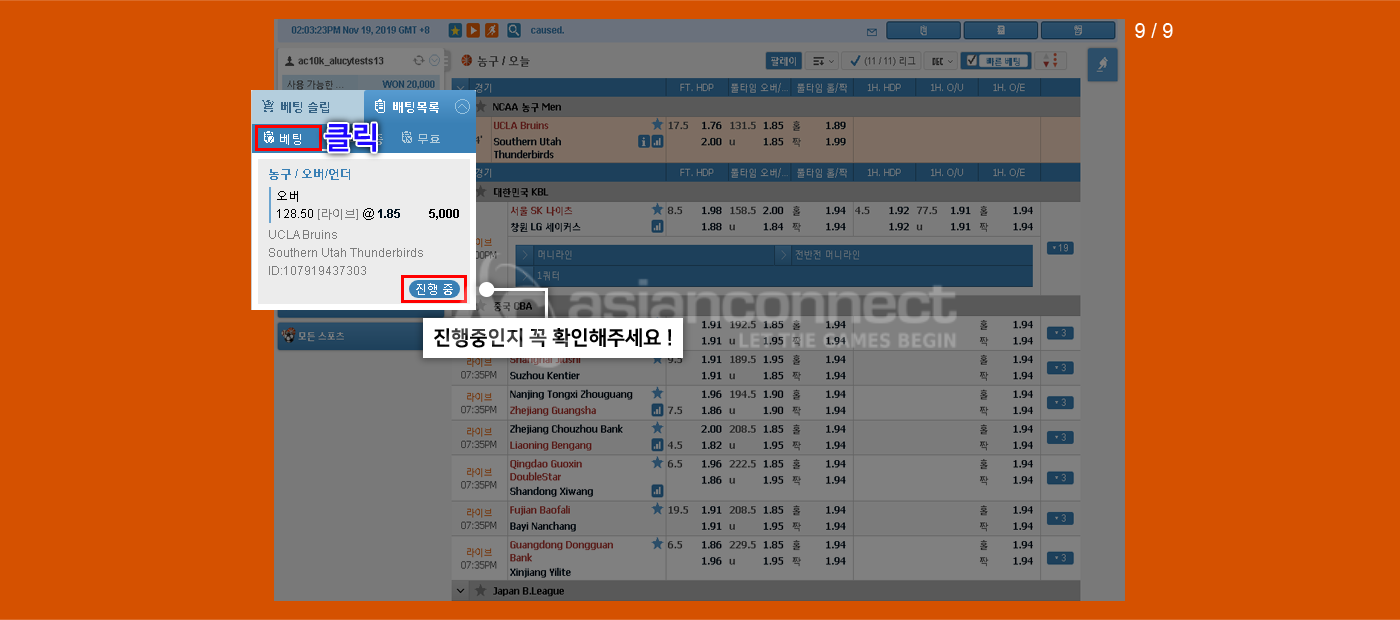Expand account details chevron beside username
The image size is (1400, 620).
434,61
